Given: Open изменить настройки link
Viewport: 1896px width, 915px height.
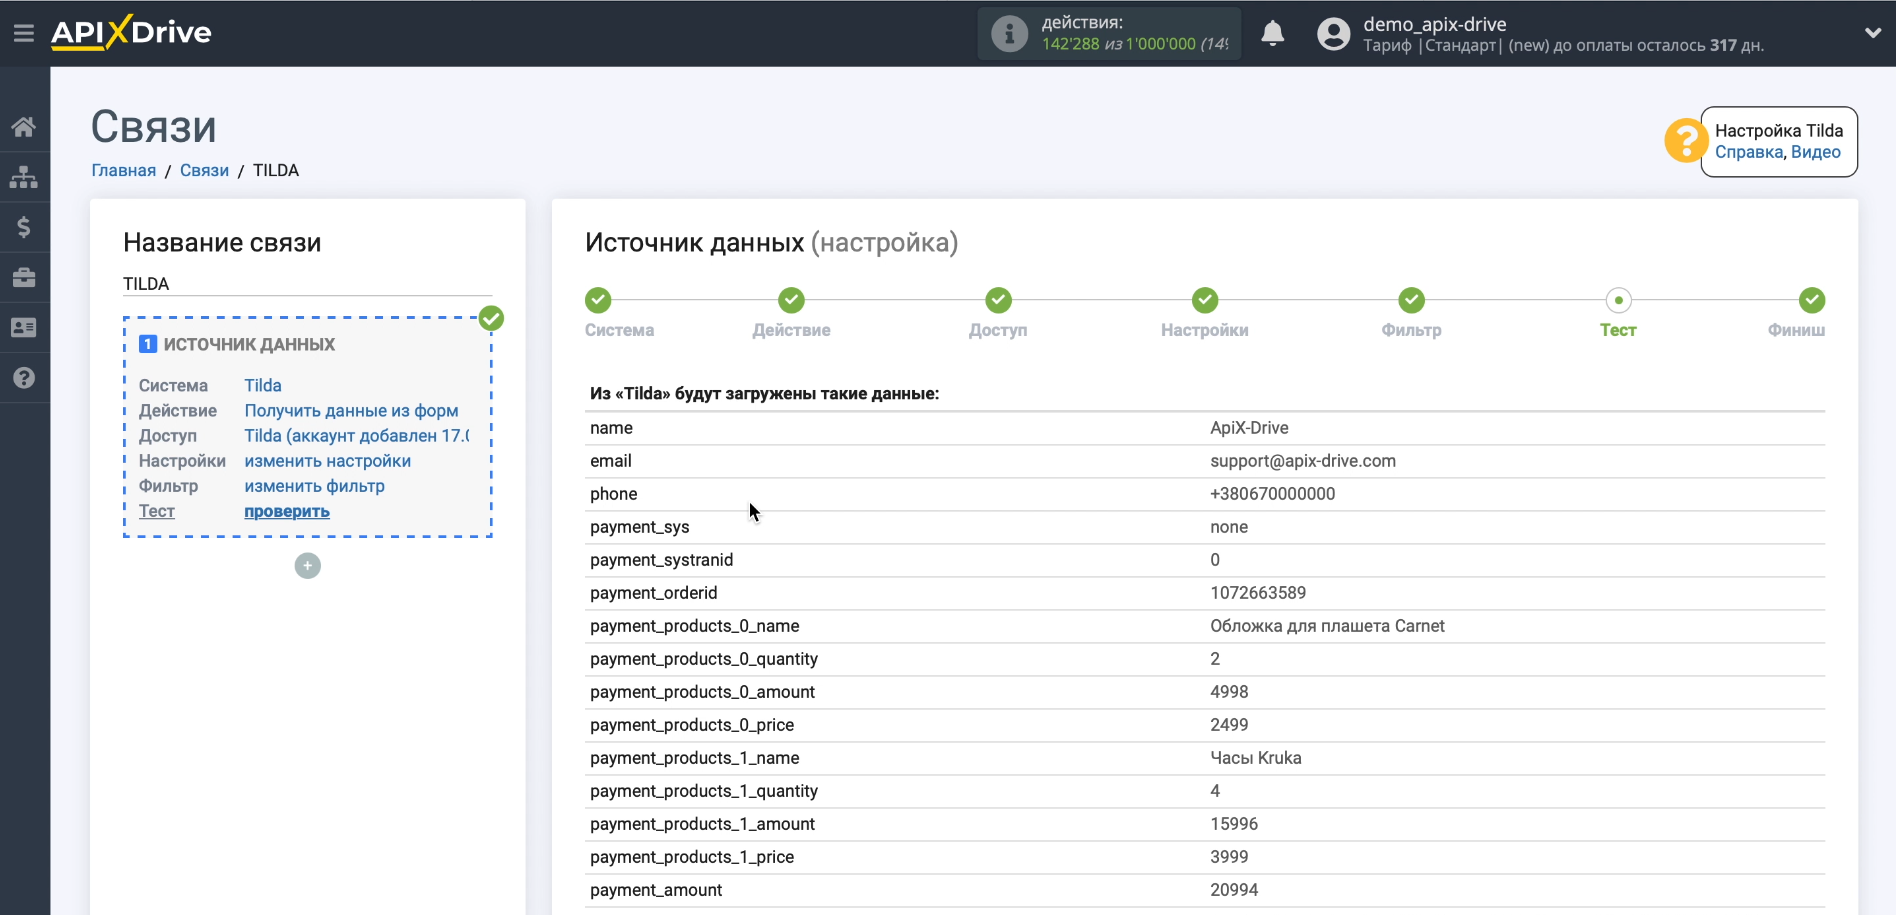Looking at the screenshot, I should [x=327, y=461].
